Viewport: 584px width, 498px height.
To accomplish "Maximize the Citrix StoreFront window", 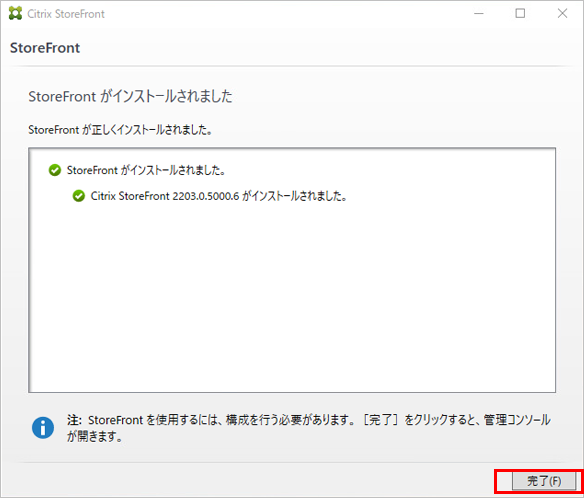I will click(x=520, y=14).
